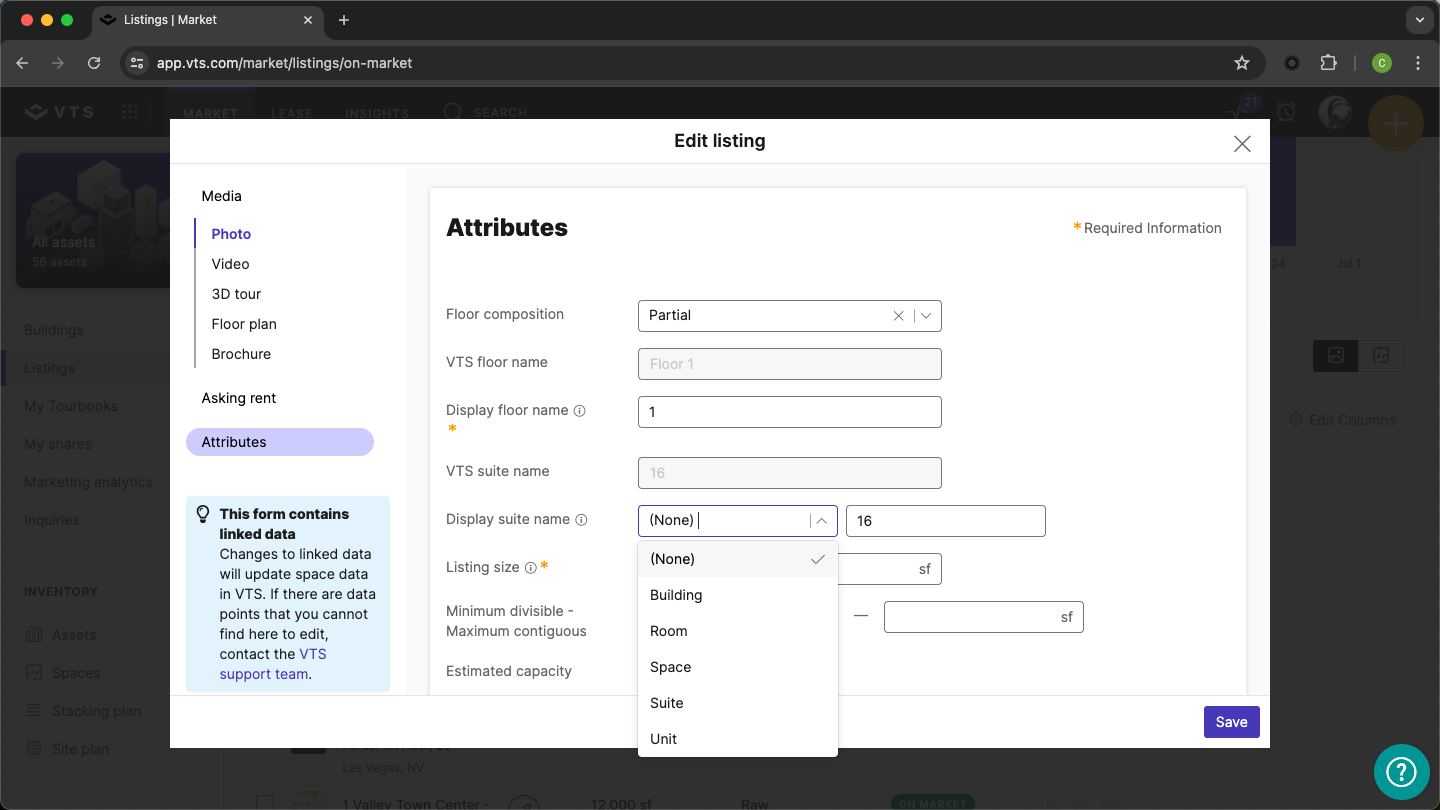Select the checked (None) option
The height and width of the screenshot is (810, 1440).
[672, 559]
